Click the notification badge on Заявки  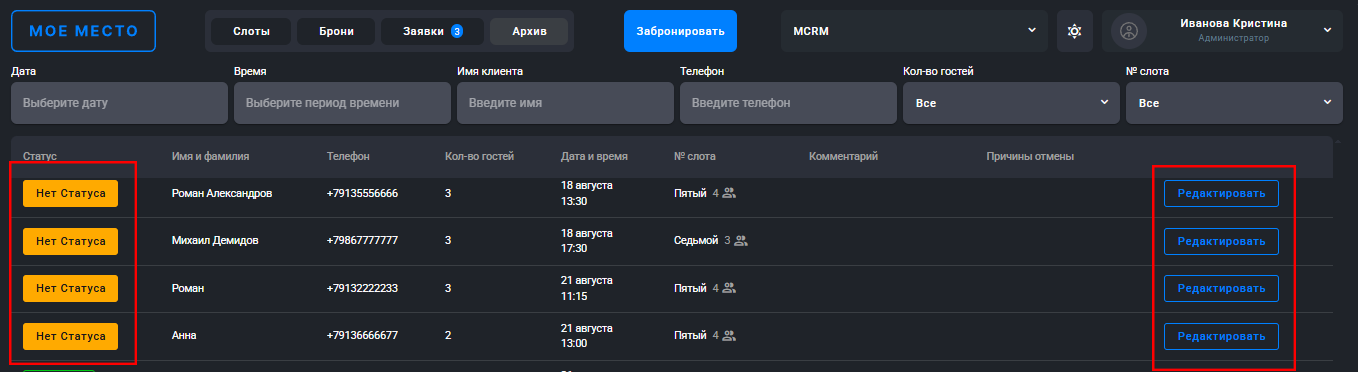pos(456,31)
